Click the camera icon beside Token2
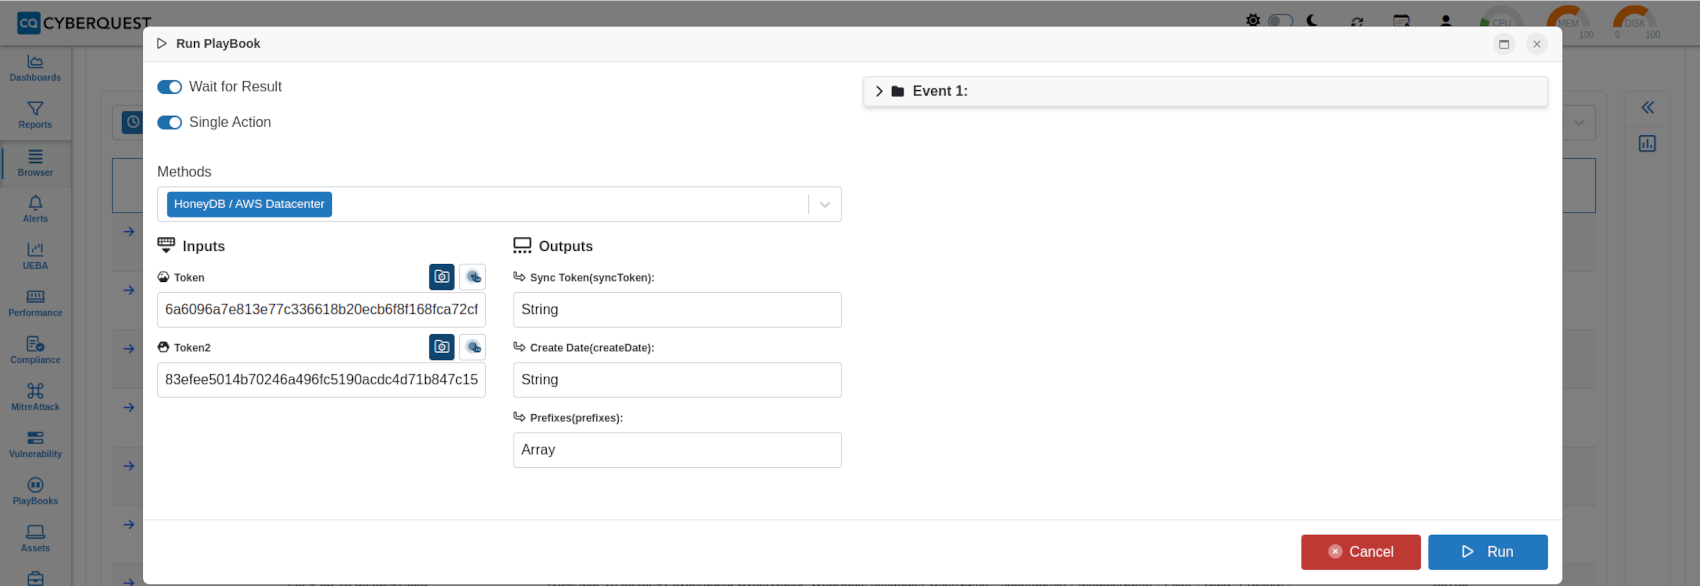This screenshot has height=586, width=1700. click(x=442, y=347)
